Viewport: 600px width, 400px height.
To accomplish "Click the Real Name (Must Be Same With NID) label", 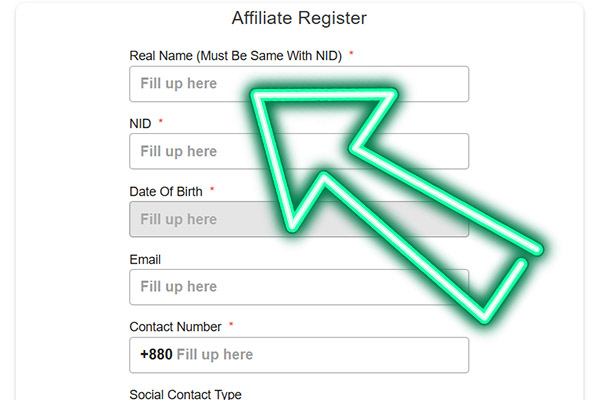I will 236,56.
